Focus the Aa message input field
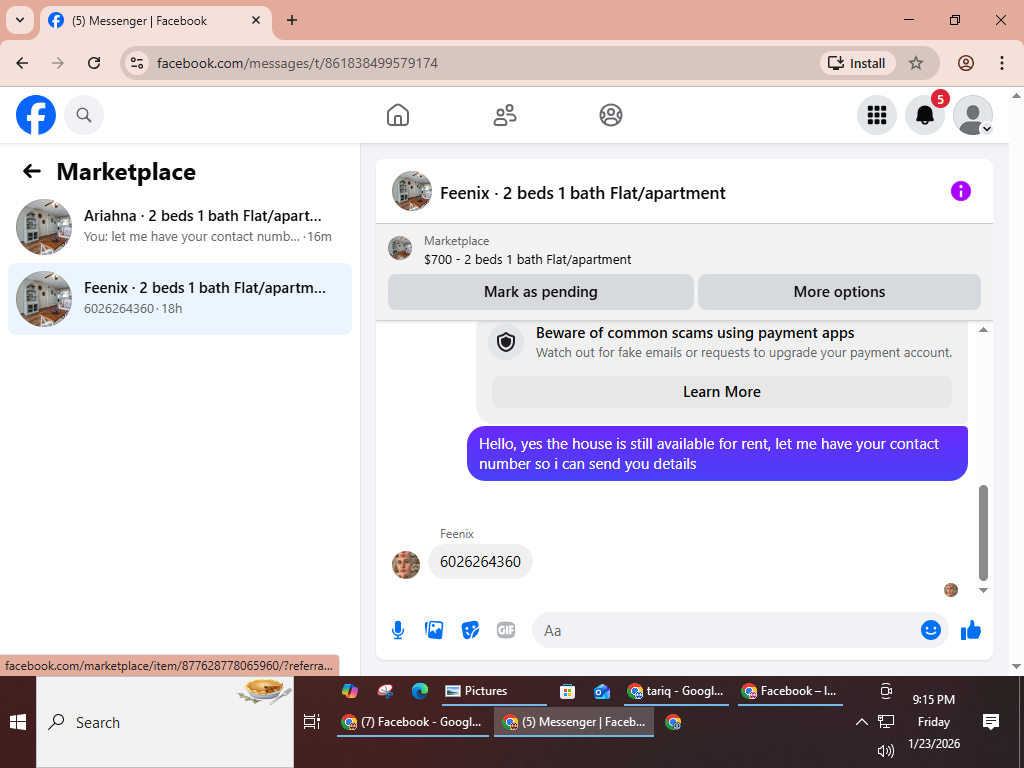 725,630
